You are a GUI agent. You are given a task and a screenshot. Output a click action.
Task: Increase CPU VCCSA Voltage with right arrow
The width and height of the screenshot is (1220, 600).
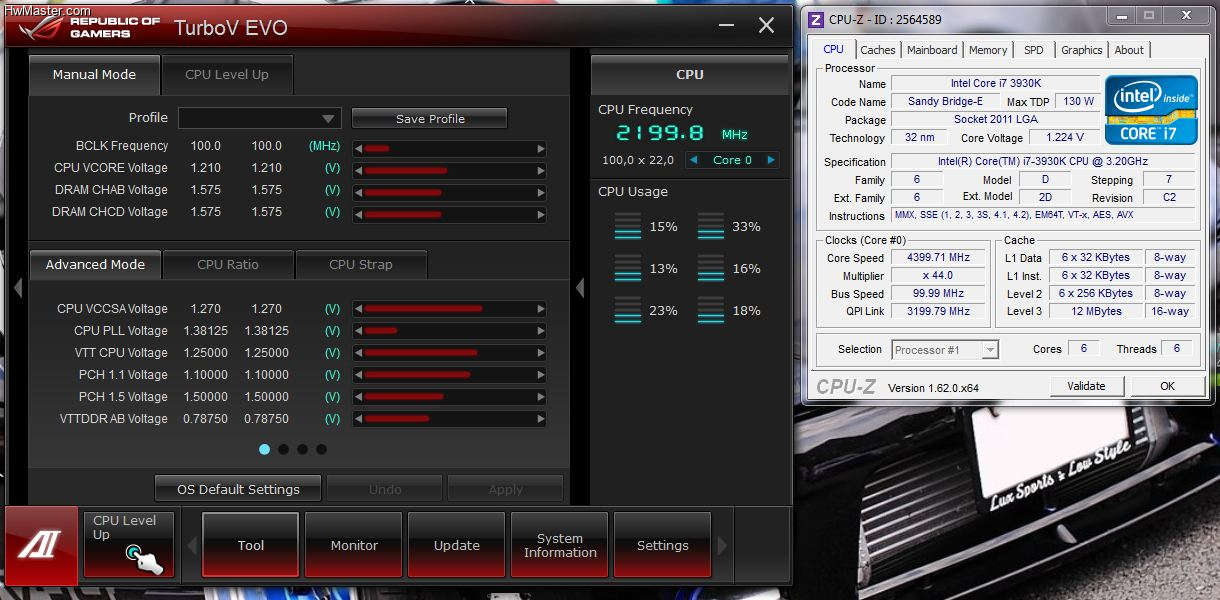[541, 309]
